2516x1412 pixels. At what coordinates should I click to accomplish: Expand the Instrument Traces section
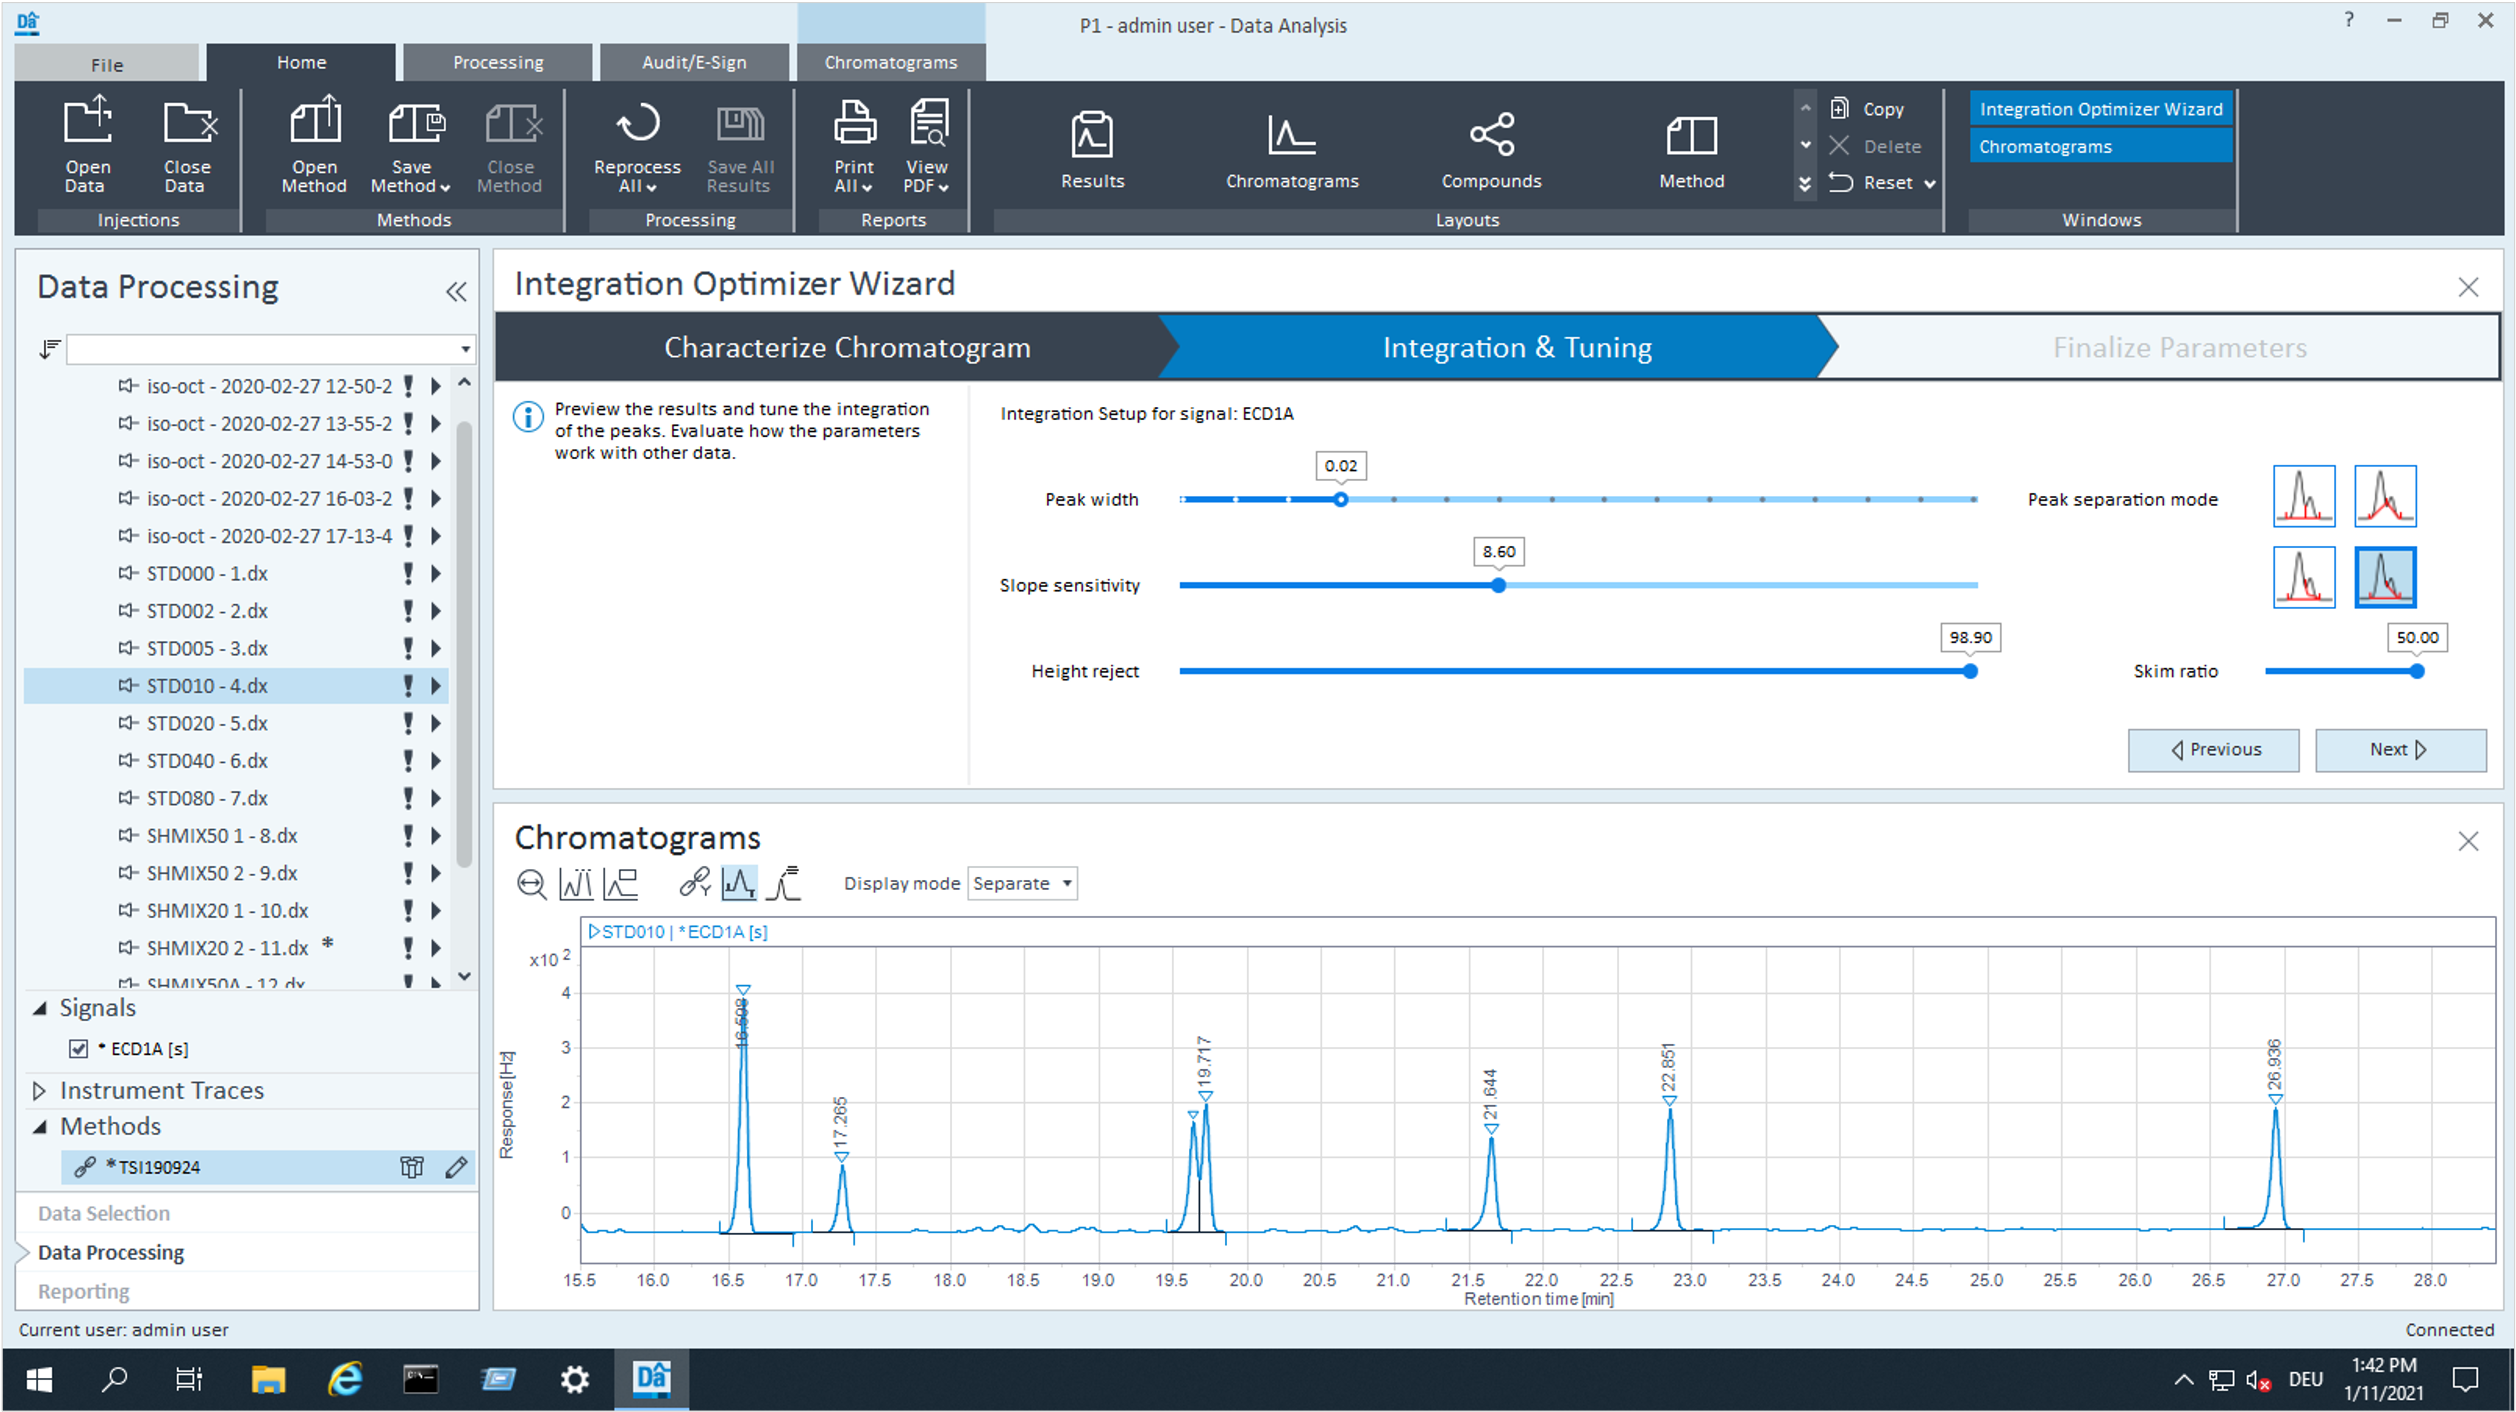click(40, 1090)
